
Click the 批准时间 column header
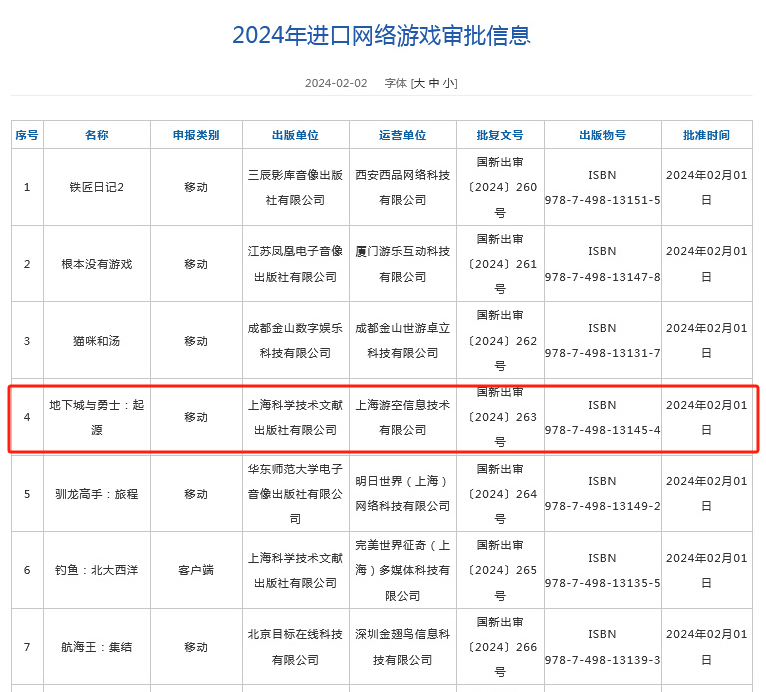(x=706, y=135)
